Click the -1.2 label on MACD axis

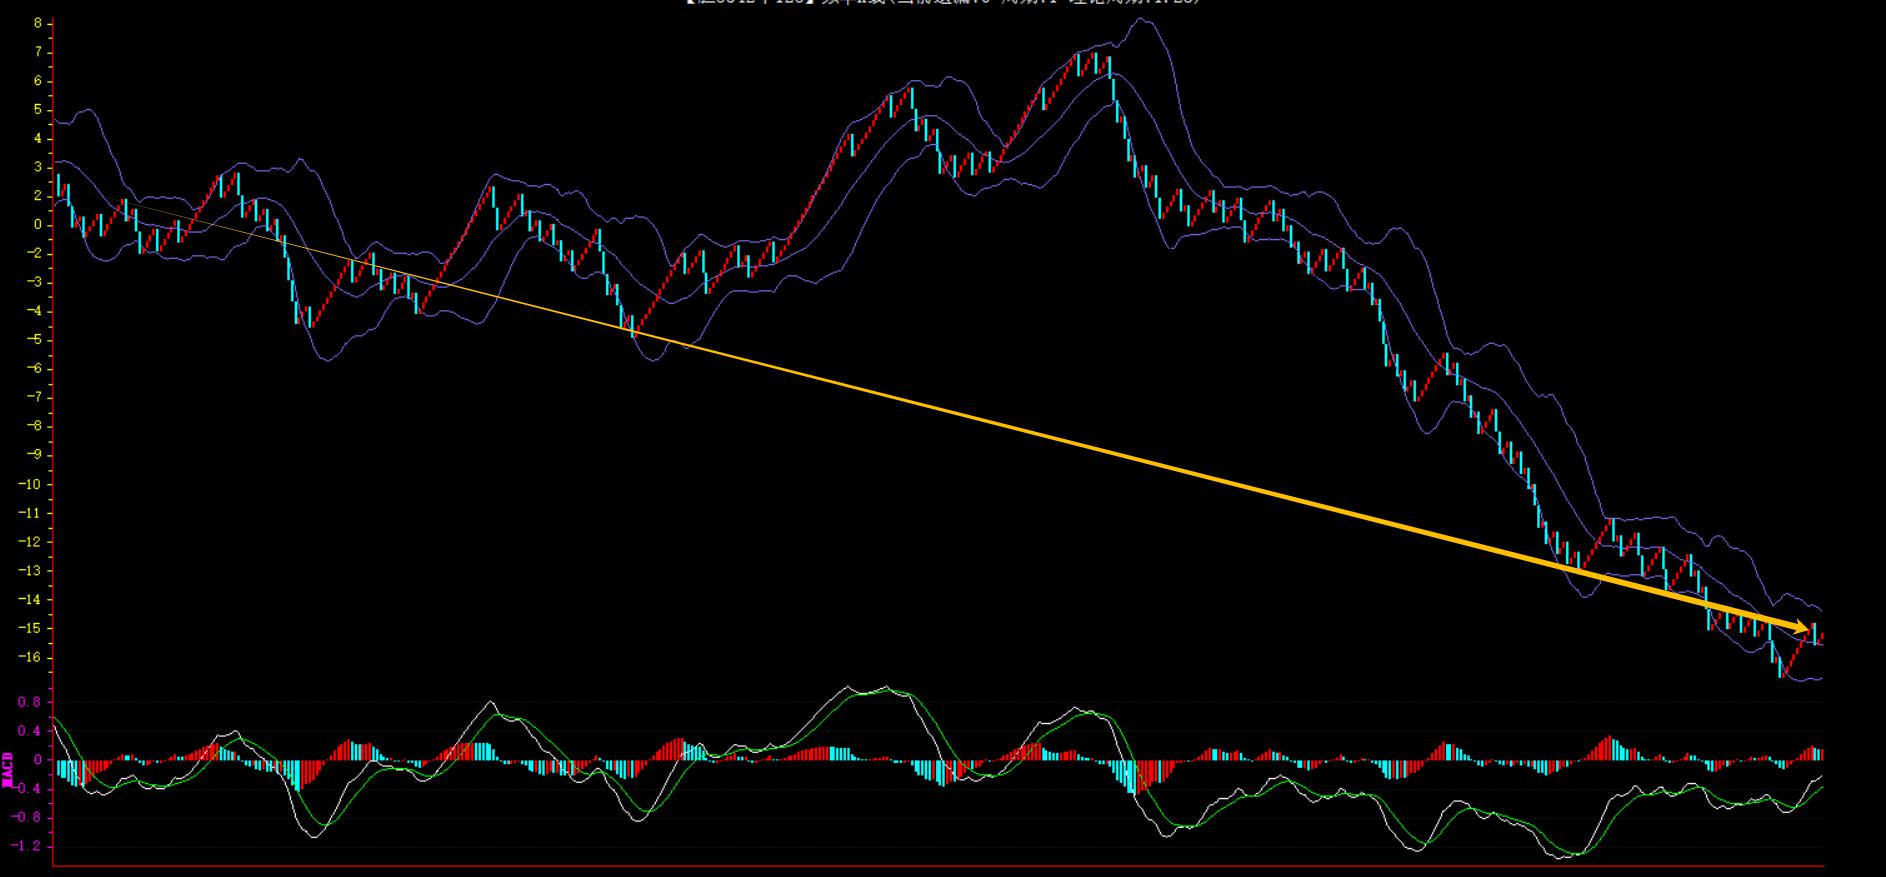tap(27, 846)
